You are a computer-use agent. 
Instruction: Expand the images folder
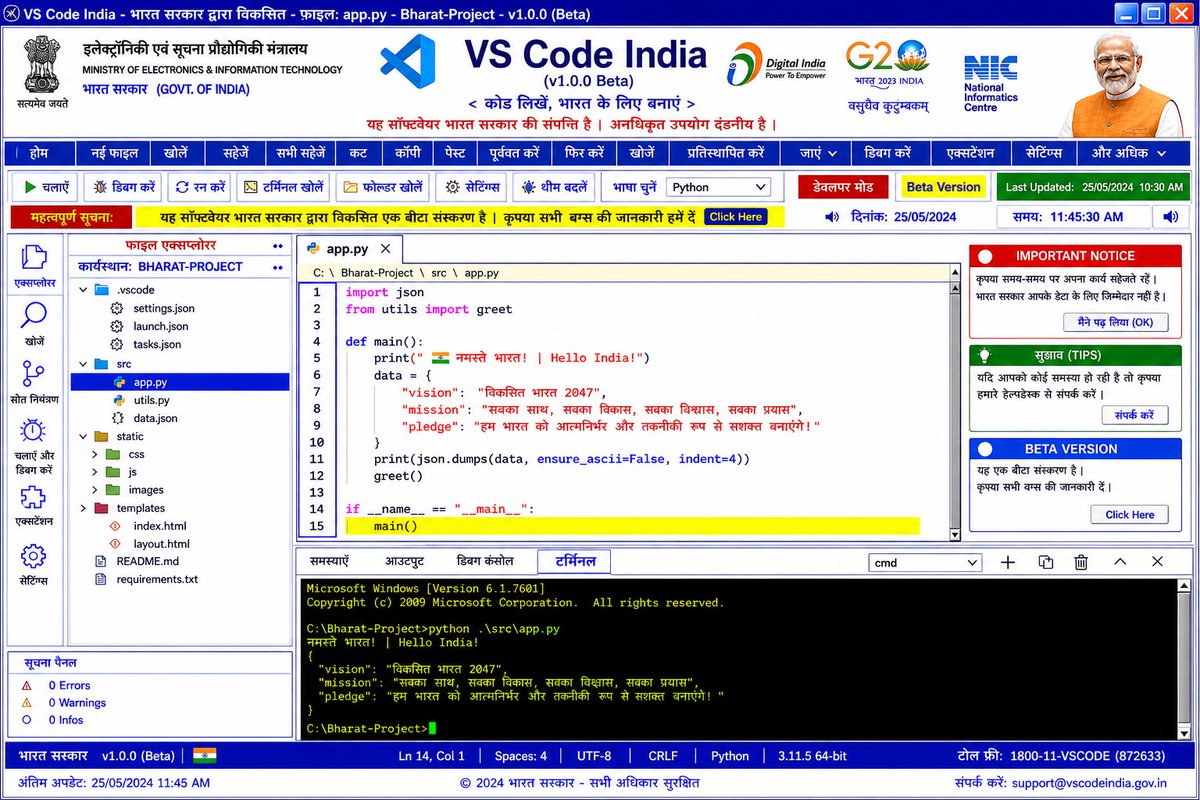click(x=95, y=490)
